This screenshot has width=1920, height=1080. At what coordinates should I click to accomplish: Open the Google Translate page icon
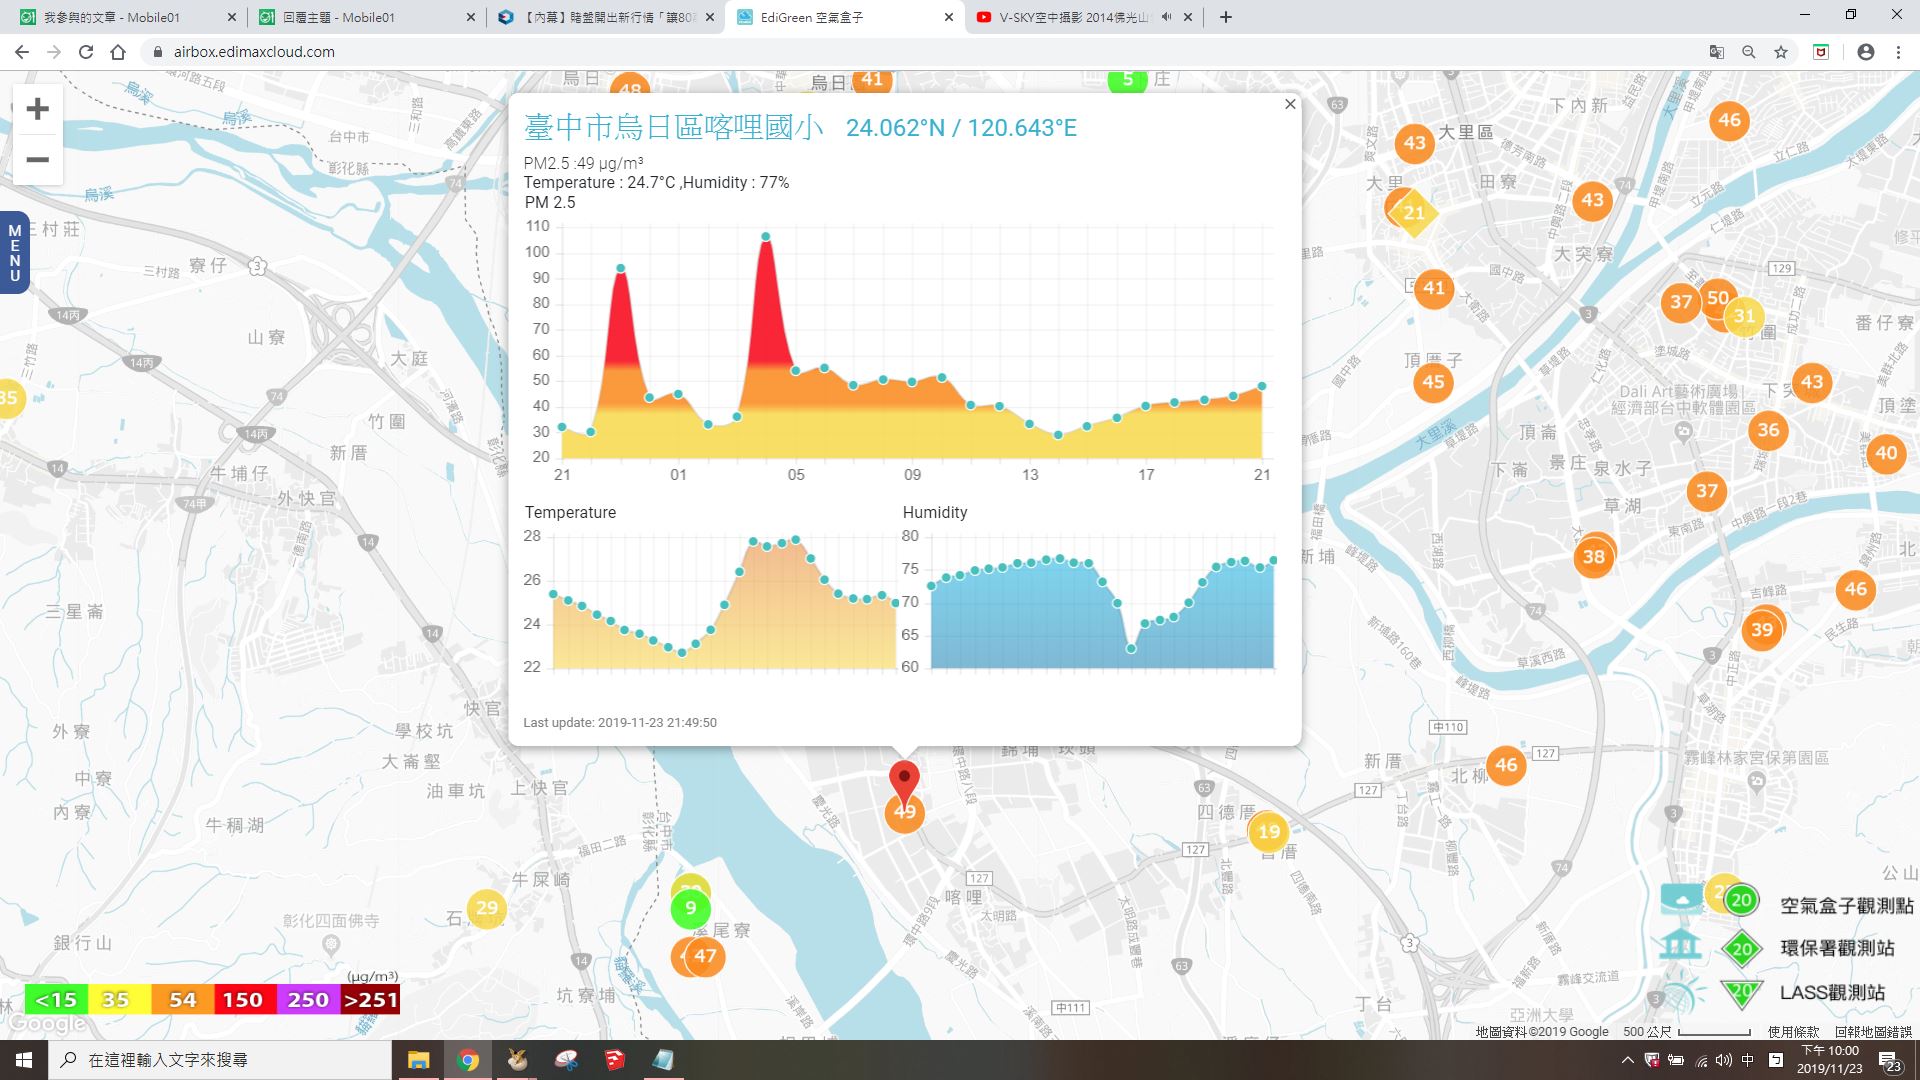click(x=1716, y=52)
